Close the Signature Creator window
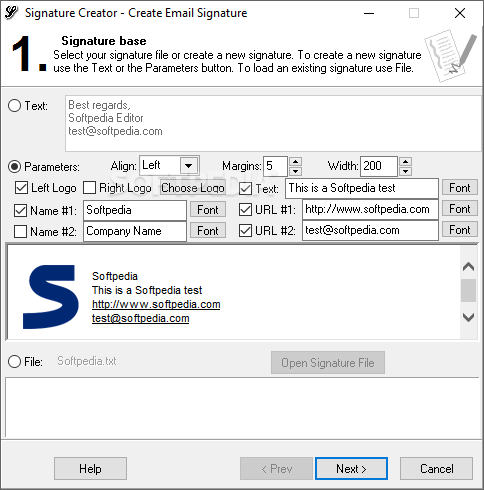The image size is (484, 490). coord(460,13)
